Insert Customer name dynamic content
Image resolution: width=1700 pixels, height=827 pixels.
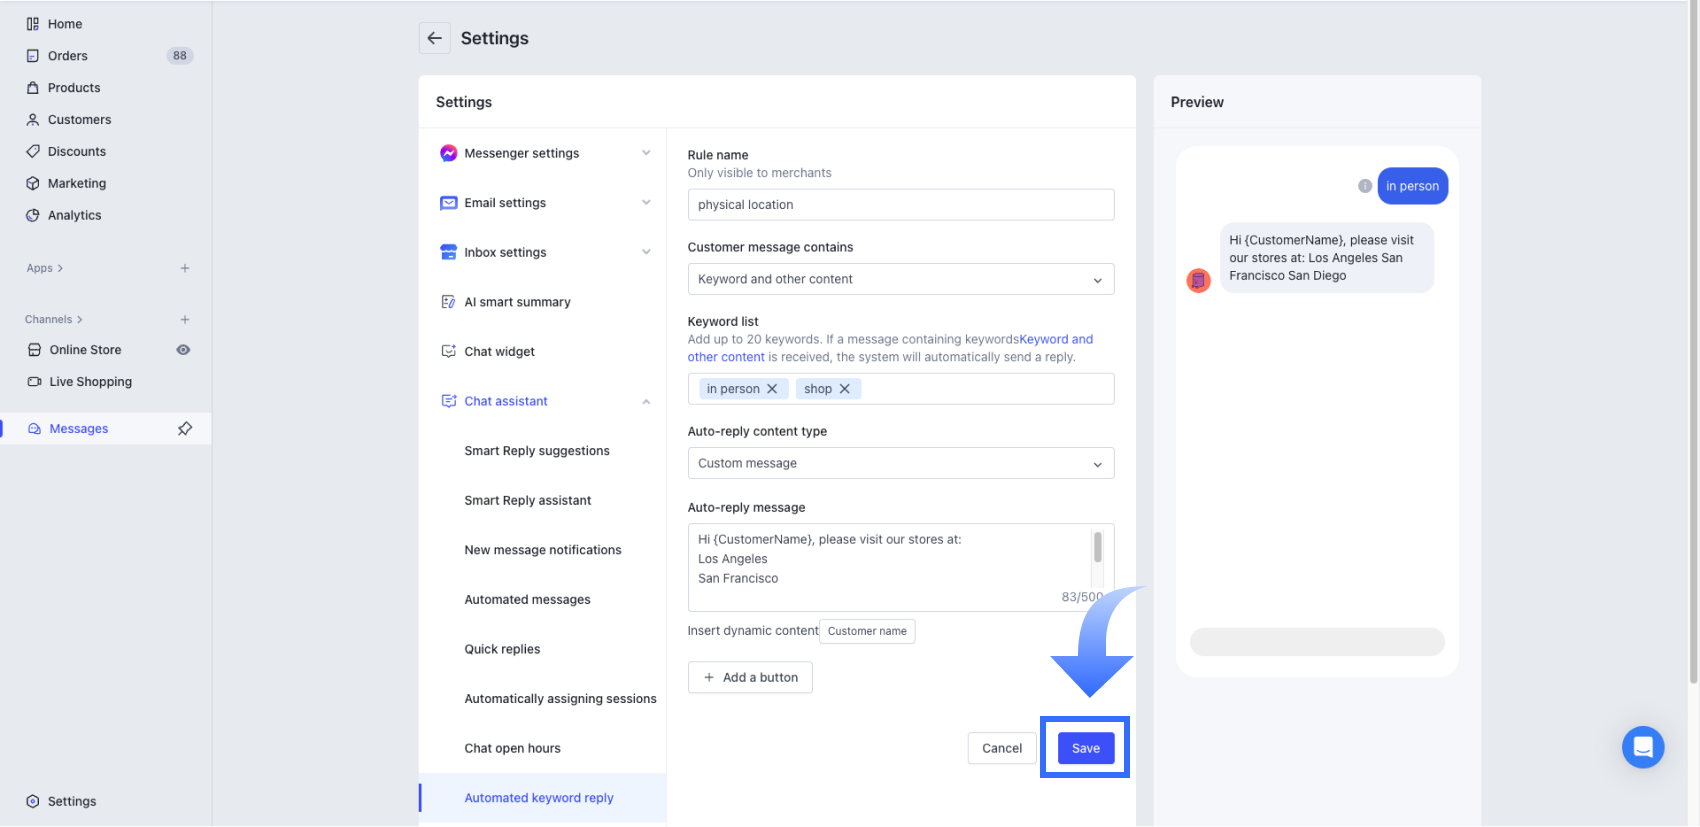[x=866, y=631]
